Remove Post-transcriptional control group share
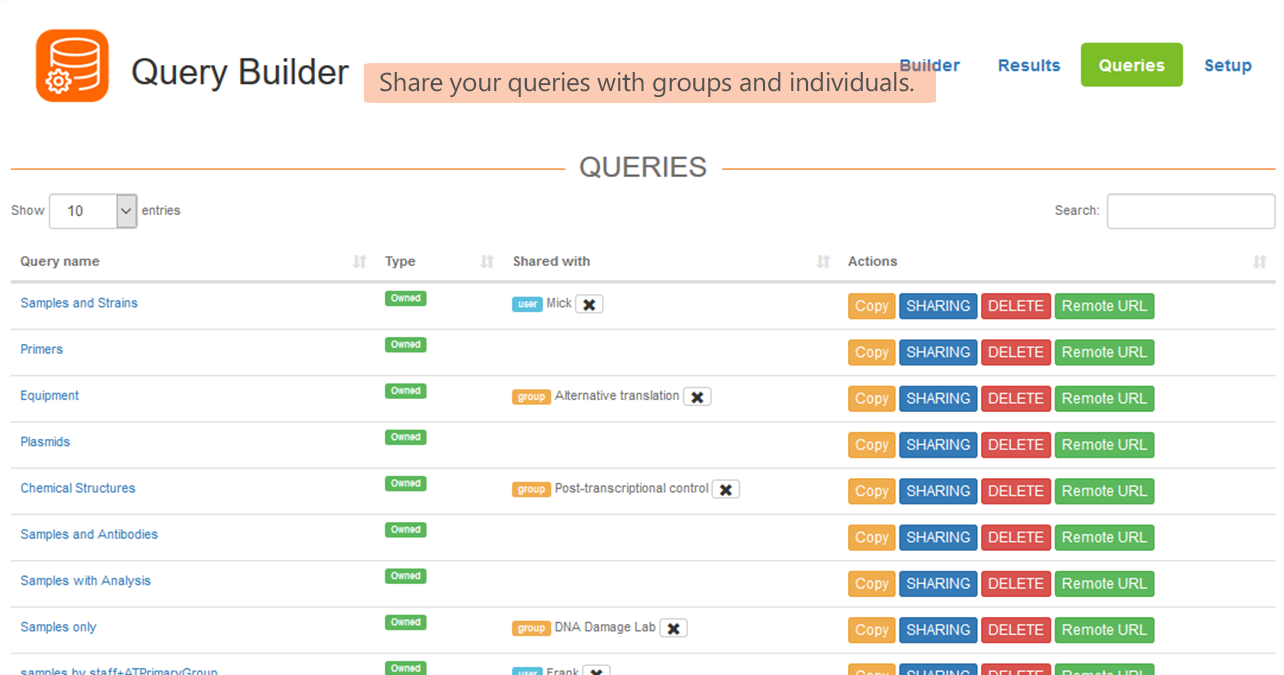 (x=726, y=489)
